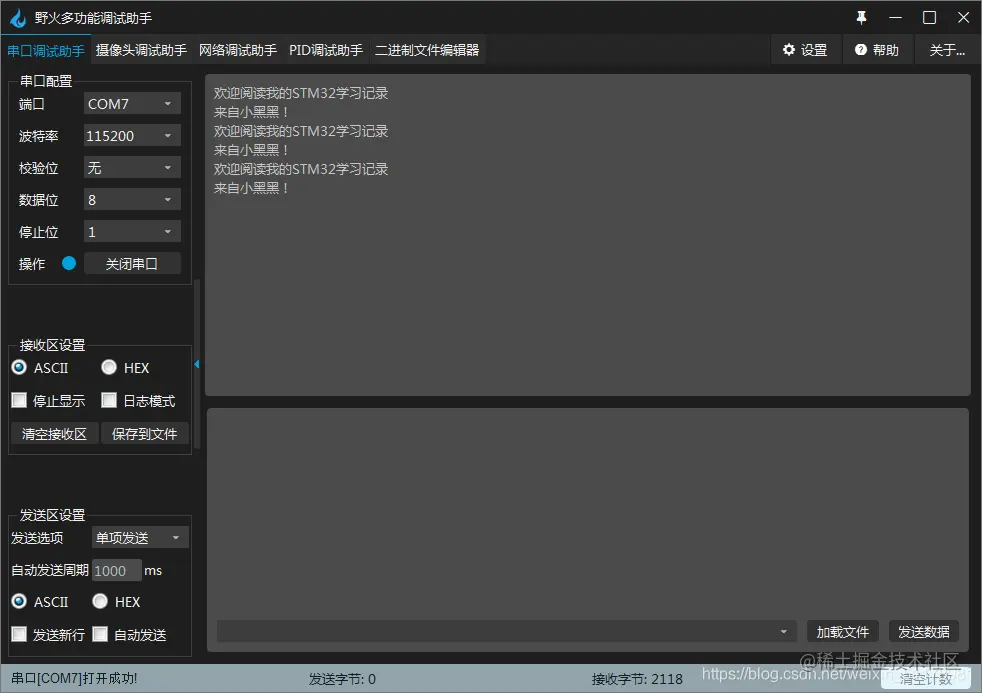Image resolution: width=982 pixels, height=693 pixels.
Task: Click the auto-send period input field
Action: tap(115, 570)
